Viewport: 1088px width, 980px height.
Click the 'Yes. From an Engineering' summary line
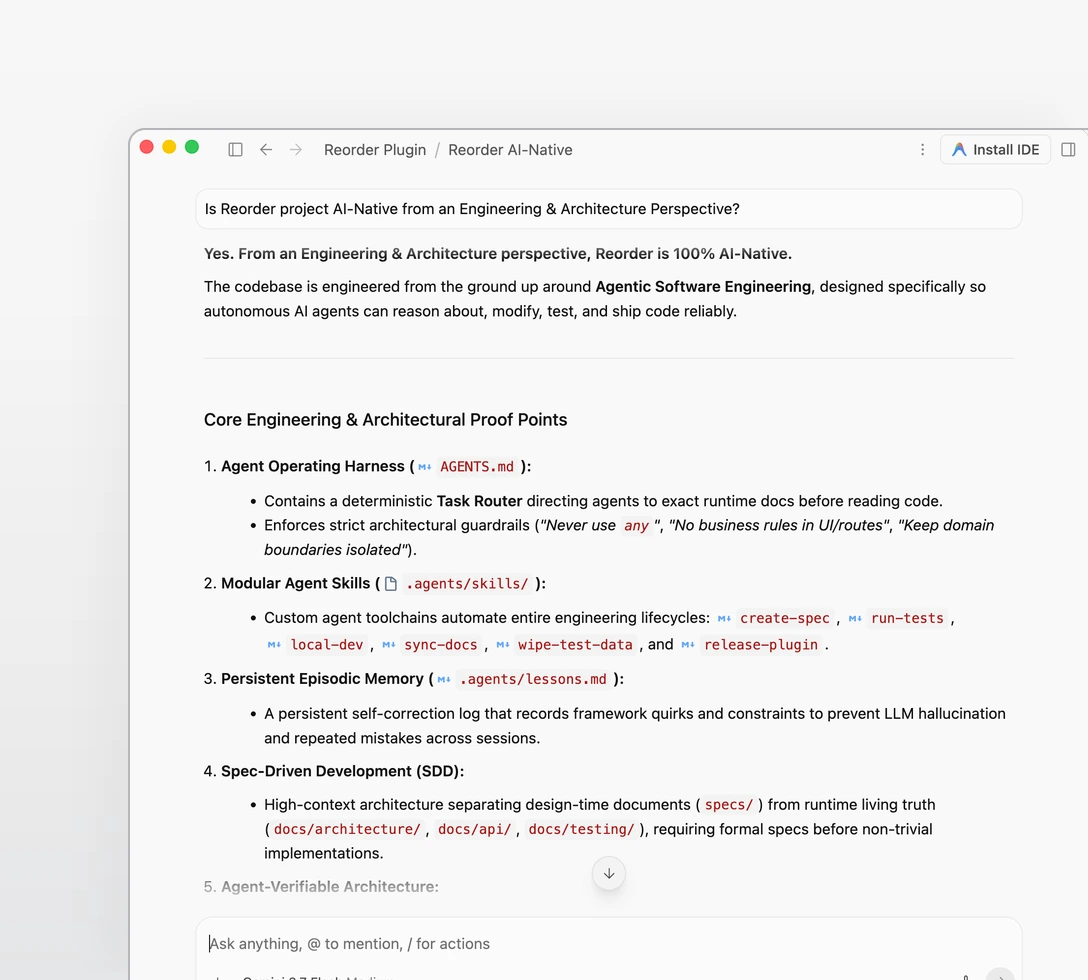(x=498, y=254)
